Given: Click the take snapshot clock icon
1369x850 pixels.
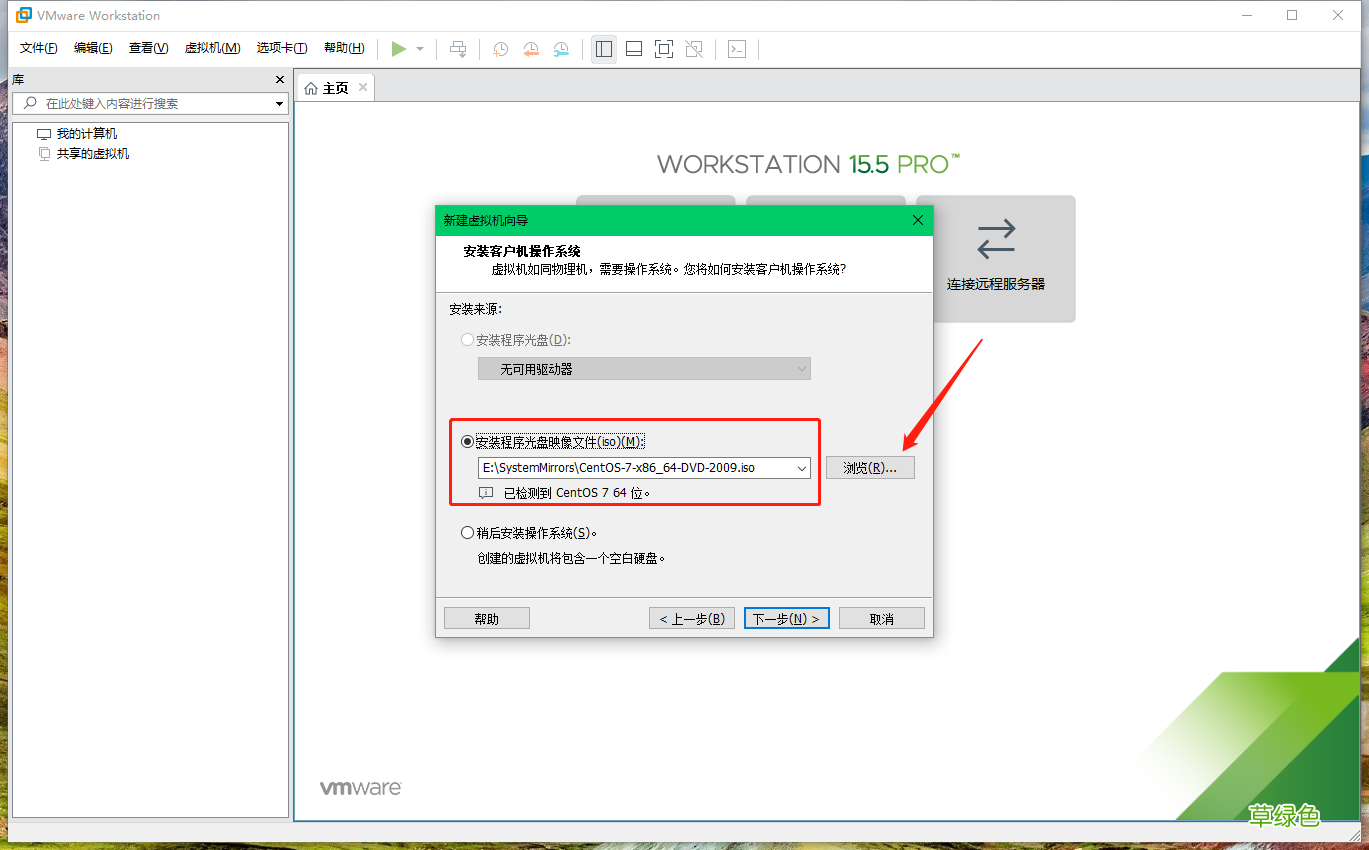Looking at the screenshot, I should [x=500, y=48].
